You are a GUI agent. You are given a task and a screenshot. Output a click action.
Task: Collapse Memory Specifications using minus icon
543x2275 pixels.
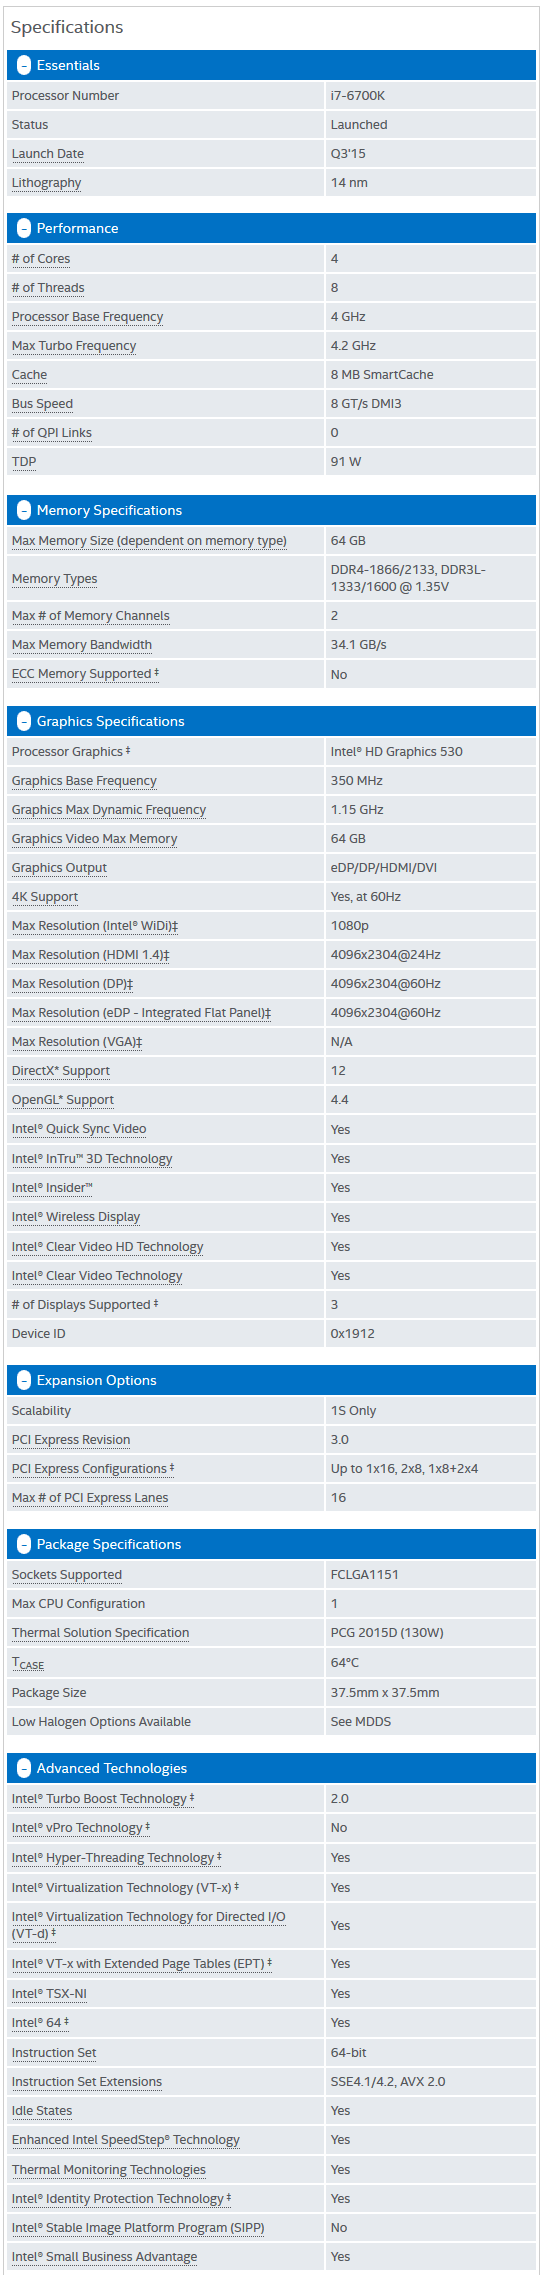pos(24,511)
